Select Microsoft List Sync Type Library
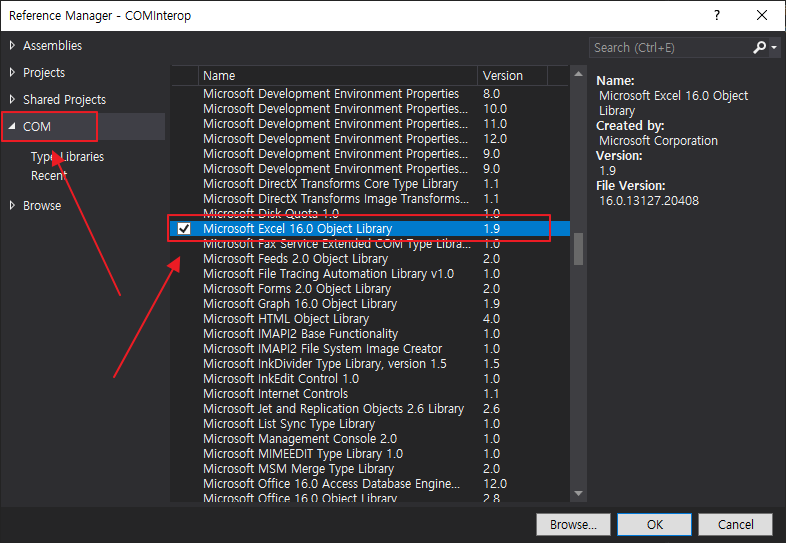The image size is (786, 543). click(369, 424)
